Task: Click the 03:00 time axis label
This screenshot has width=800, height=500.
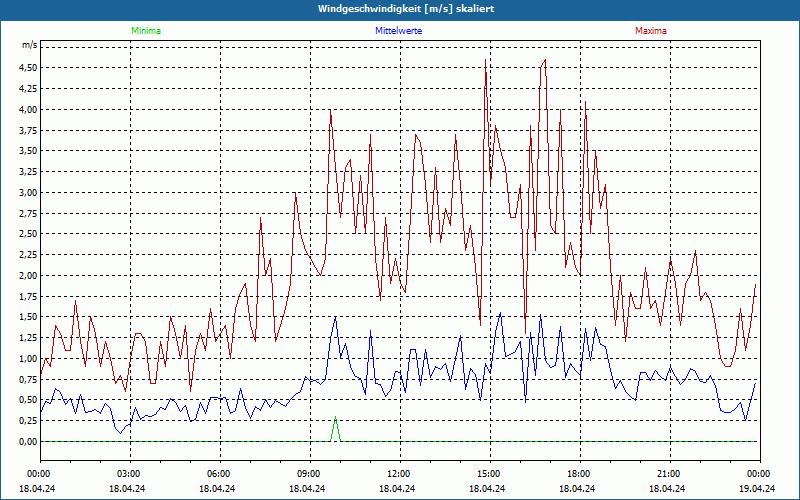Action: [x=128, y=474]
